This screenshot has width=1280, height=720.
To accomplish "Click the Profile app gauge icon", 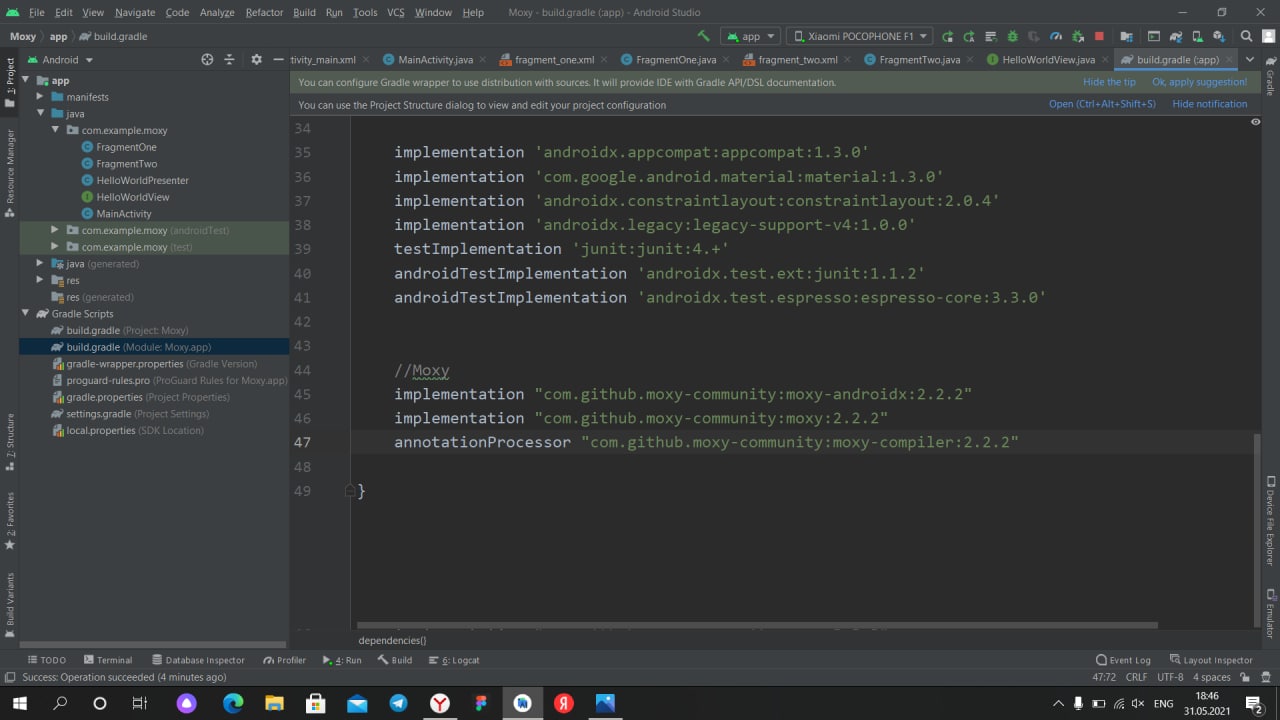I will click(1055, 36).
